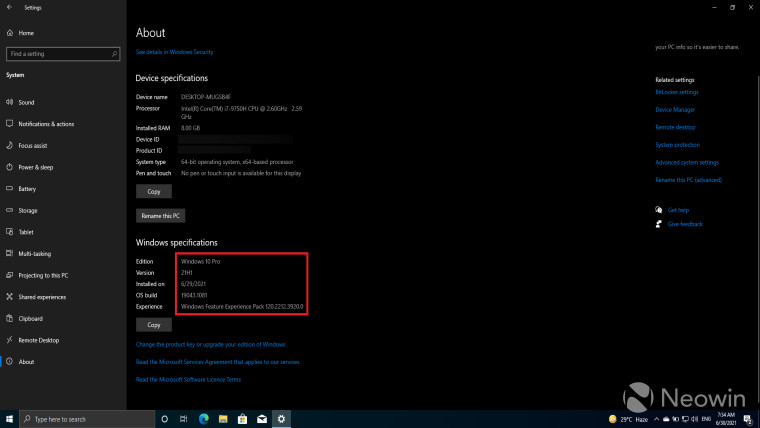Open Remote desktop related setting link
760x428 pixels.
[675, 127]
